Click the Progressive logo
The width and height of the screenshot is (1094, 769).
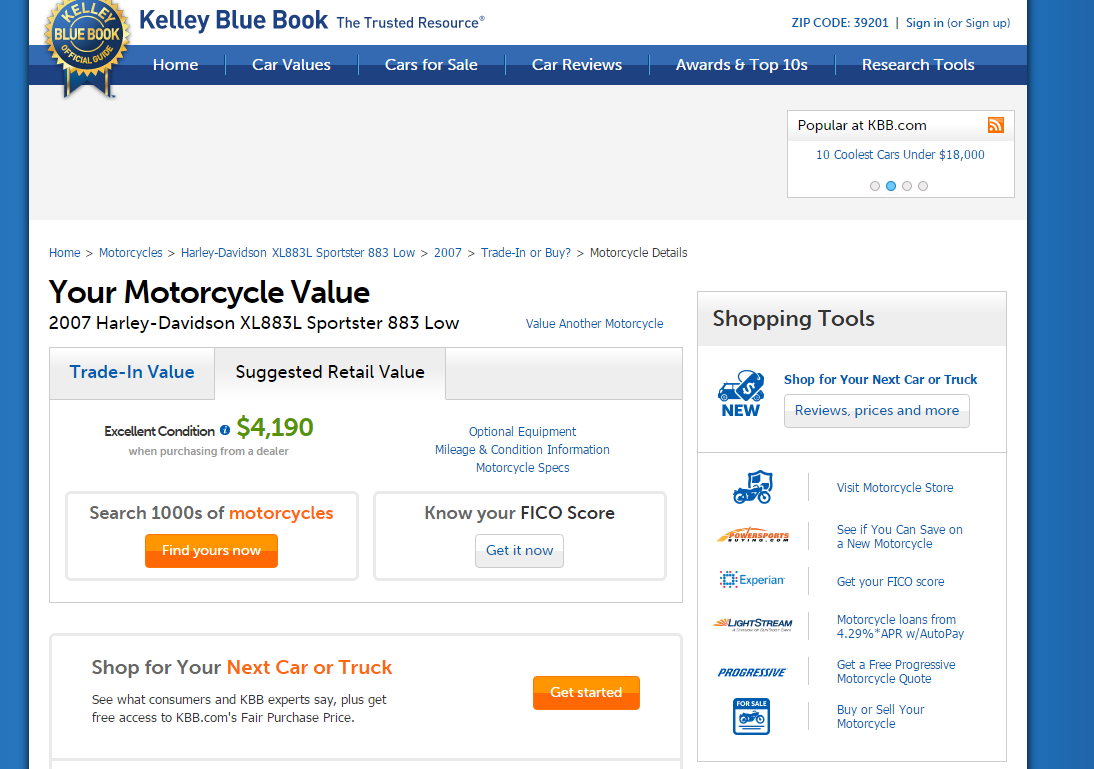coord(752,672)
